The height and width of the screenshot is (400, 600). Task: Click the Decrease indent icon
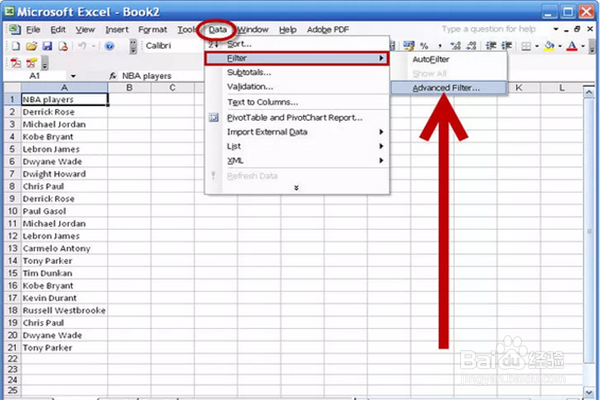491,46
